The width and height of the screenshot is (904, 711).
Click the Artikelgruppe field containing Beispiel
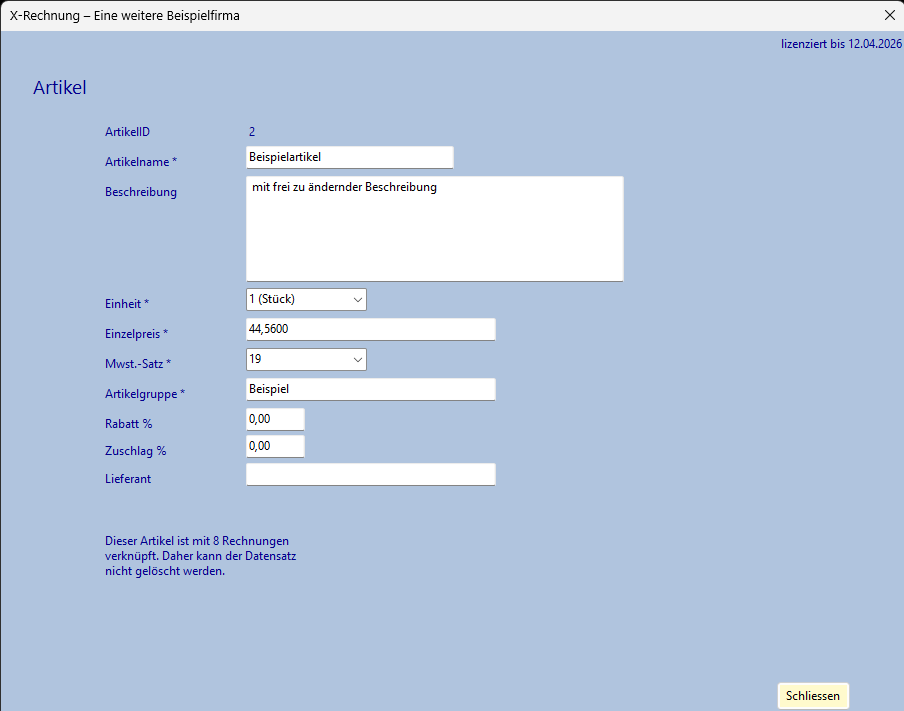click(x=370, y=389)
